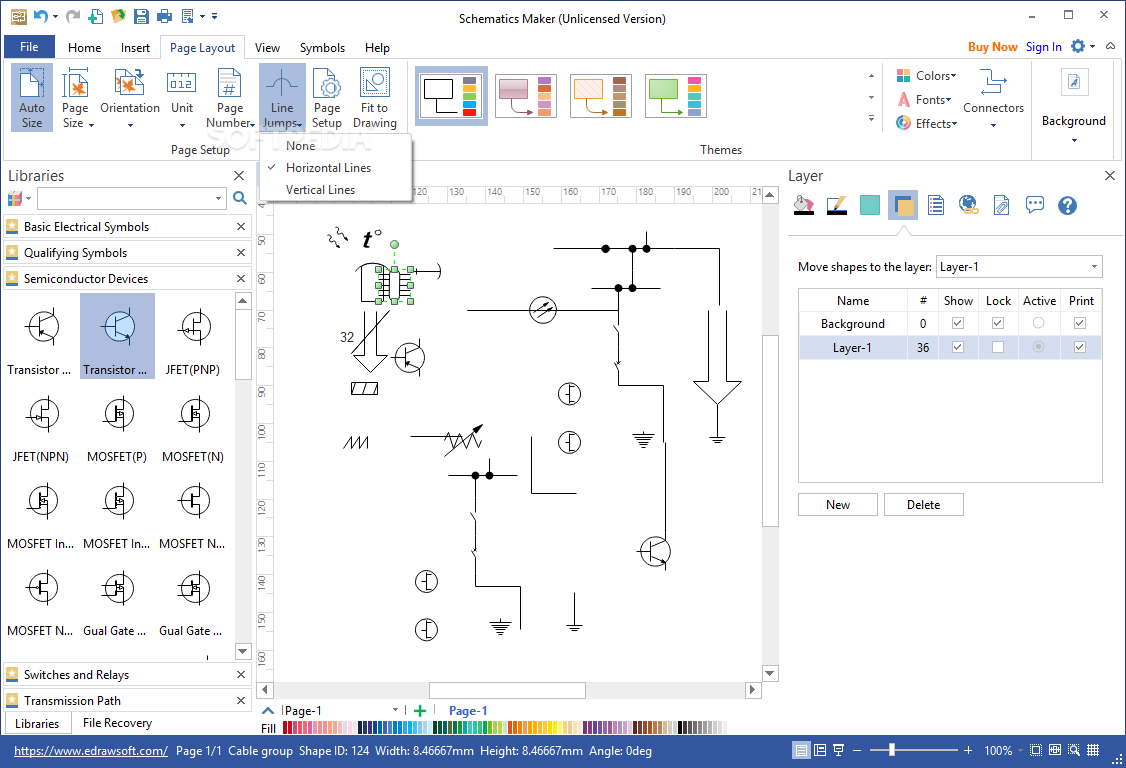The height and width of the screenshot is (768, 1126).
Task: Set Background layer as active
Action: coord(1038,323)
